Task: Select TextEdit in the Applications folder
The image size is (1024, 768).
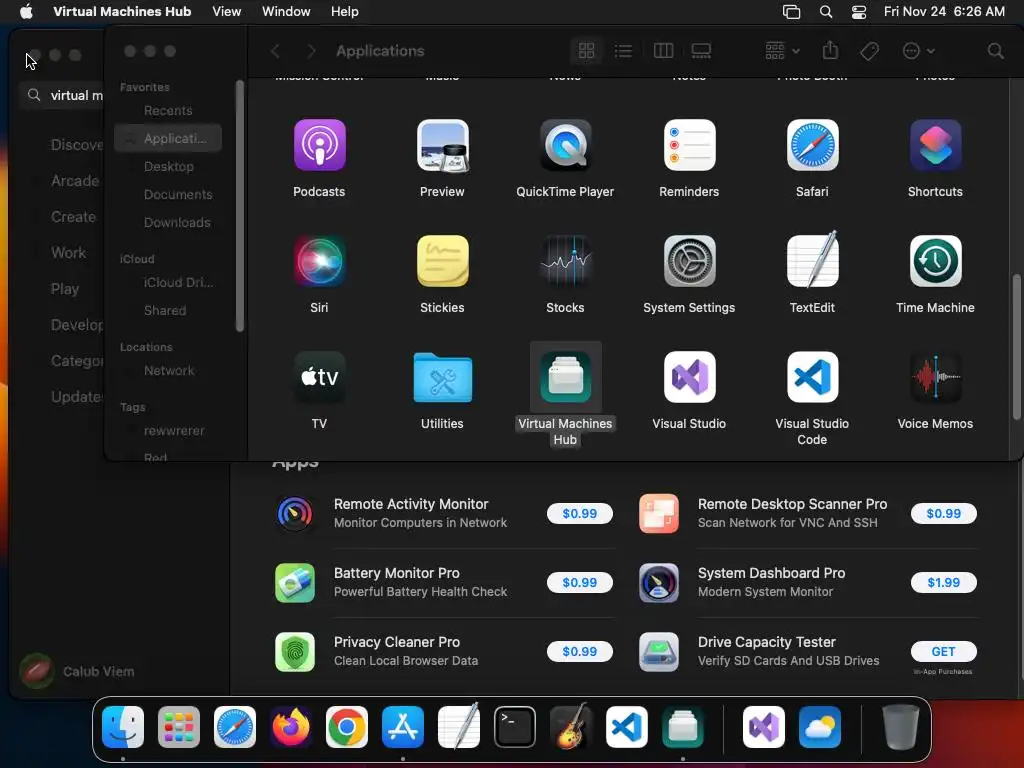Action: tap(812, 260)
